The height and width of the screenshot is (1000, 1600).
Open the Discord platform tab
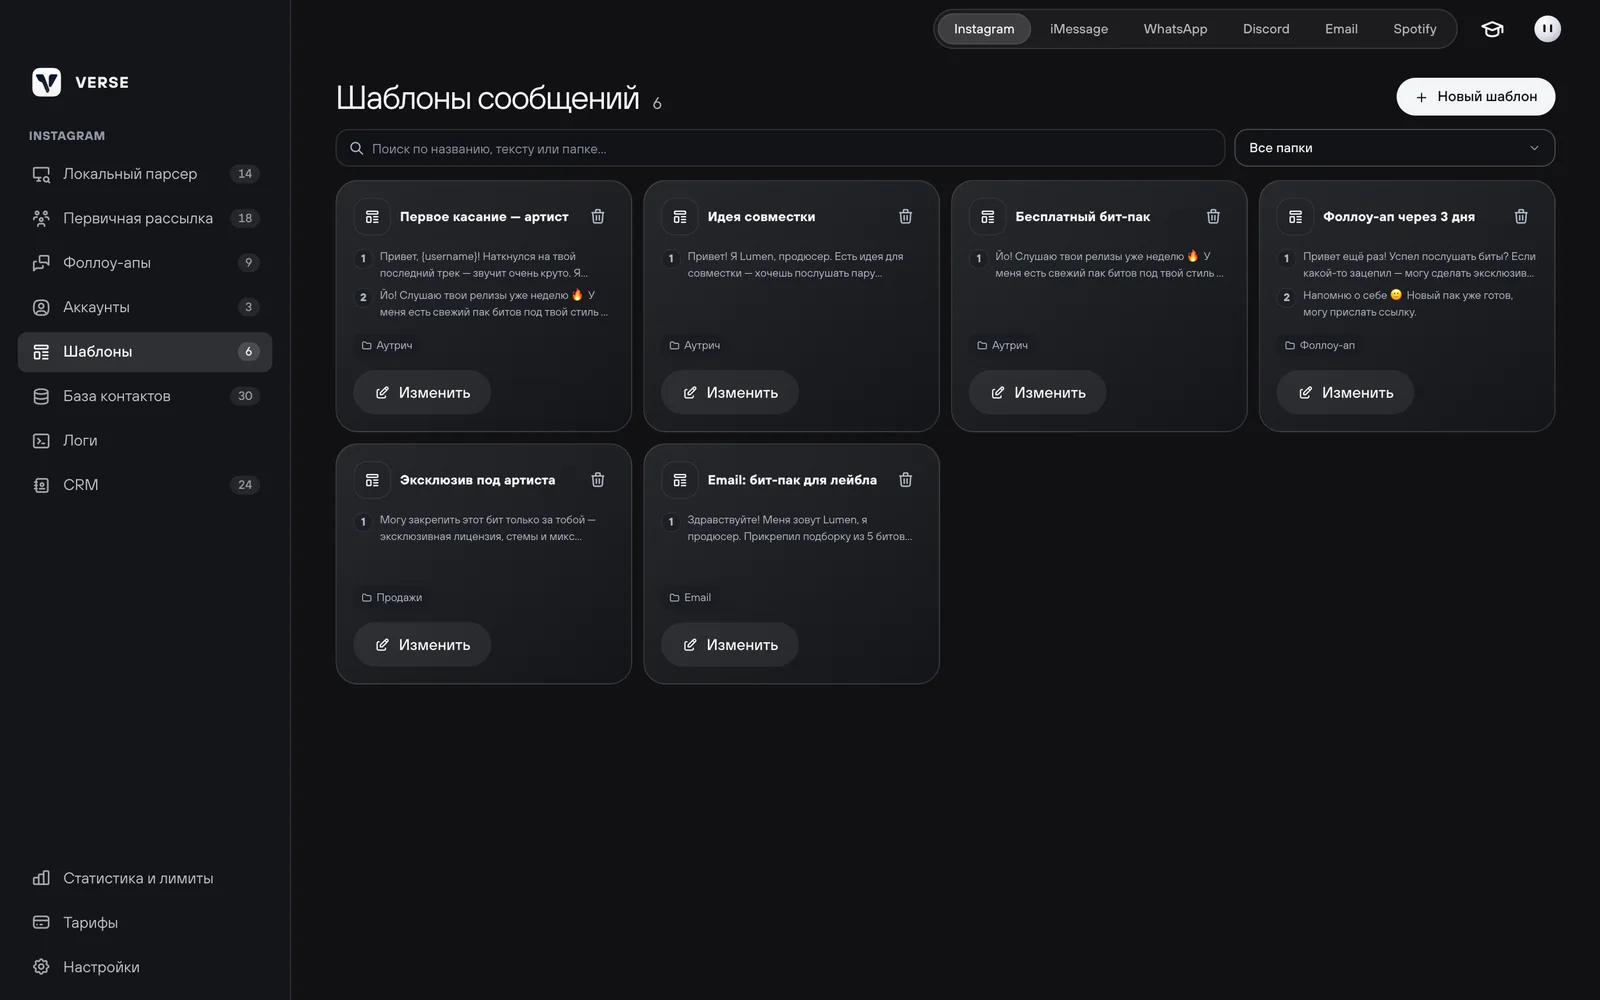(1266, 29)
